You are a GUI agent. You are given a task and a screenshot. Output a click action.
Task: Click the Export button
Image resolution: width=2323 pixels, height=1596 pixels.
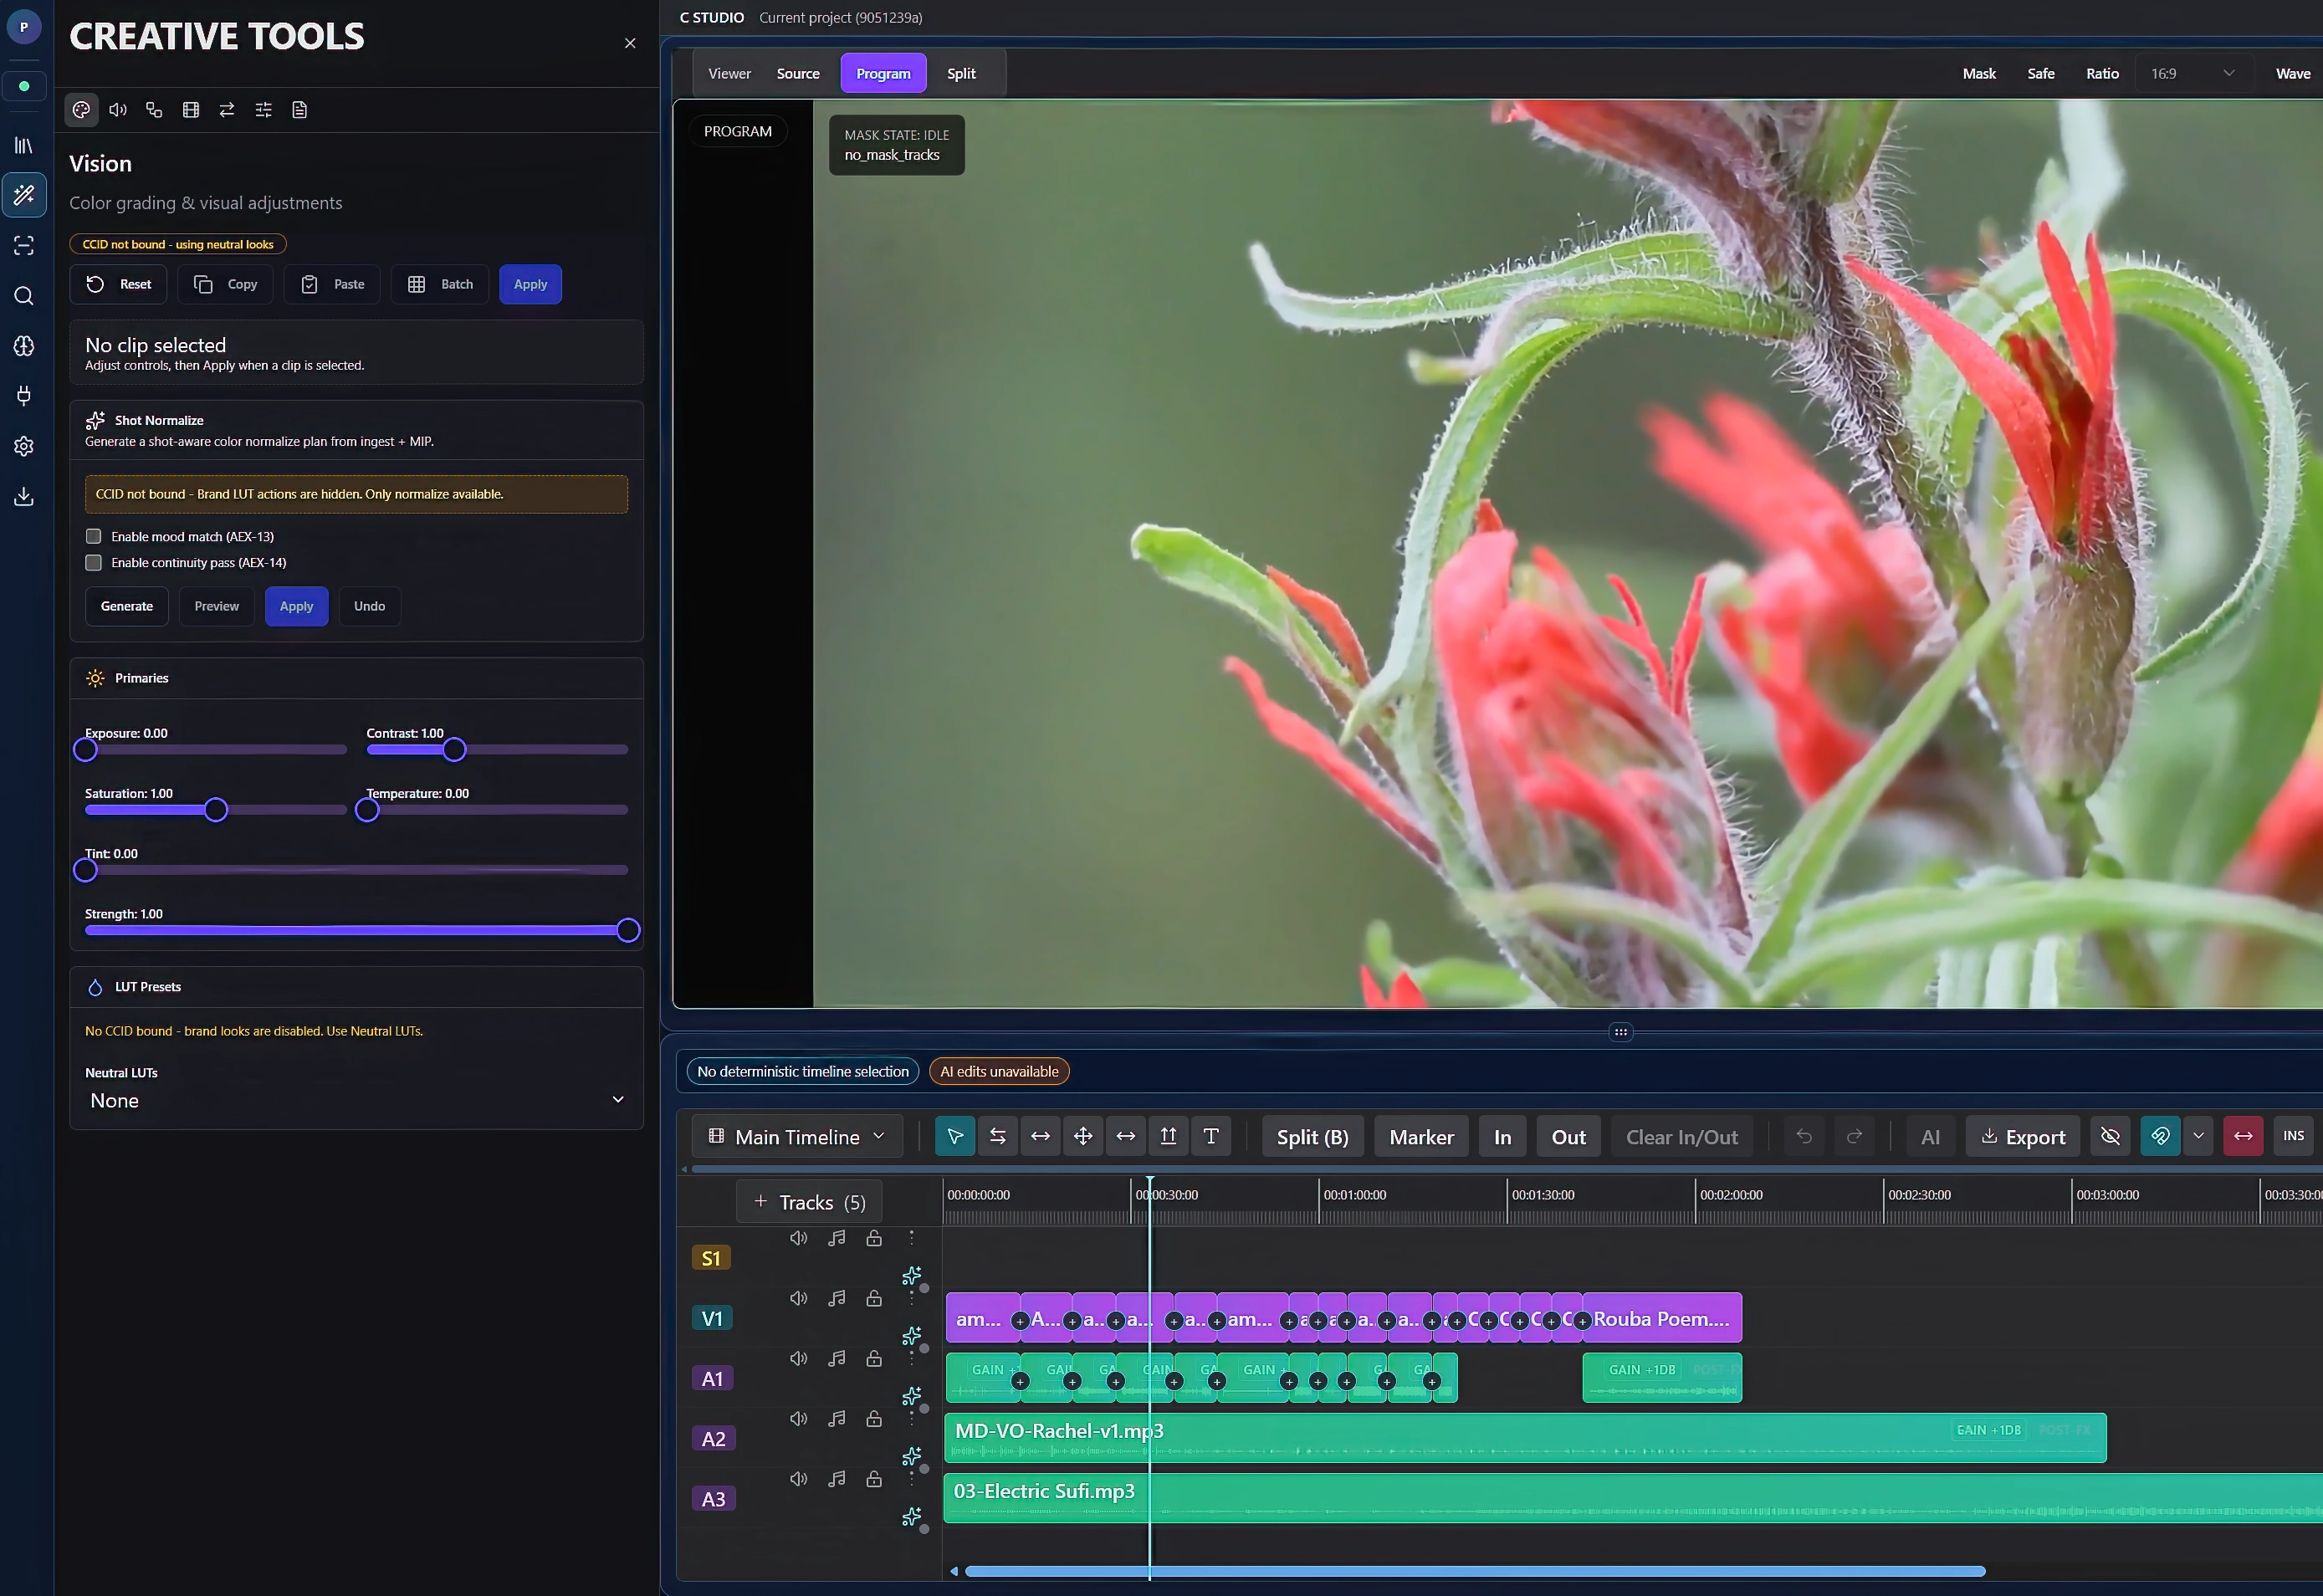click(x=2022, y=1136)
